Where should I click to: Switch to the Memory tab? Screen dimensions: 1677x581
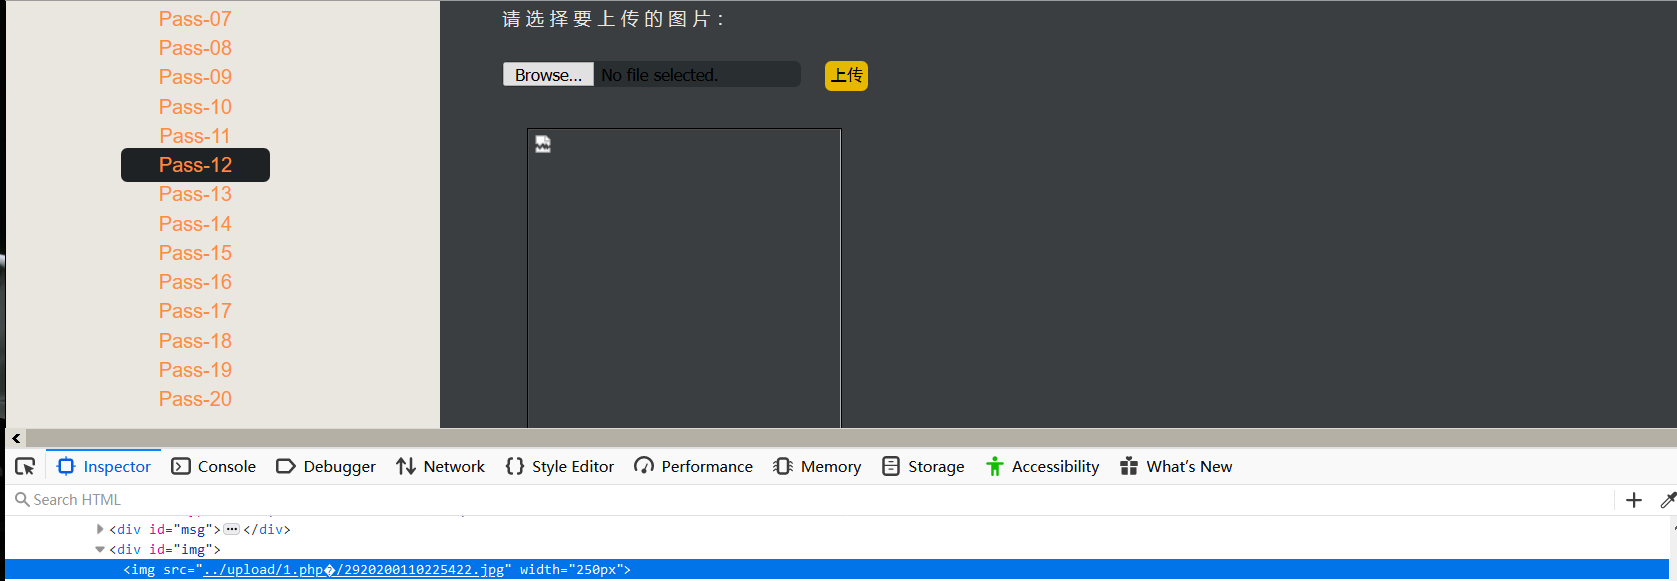point(817,466)
